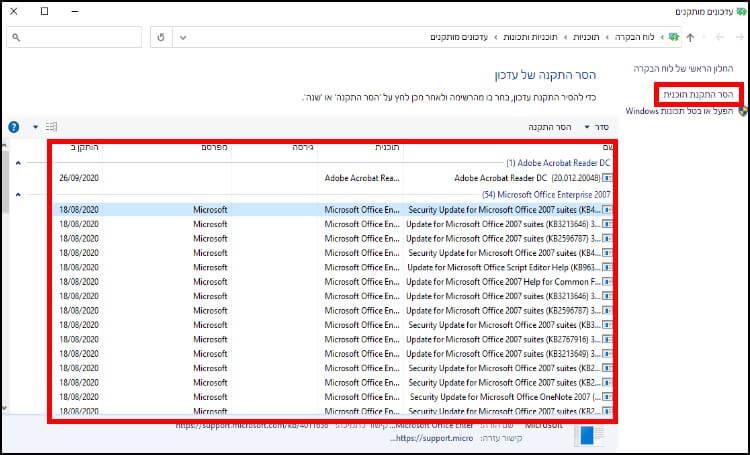Click the icon of the Adobe Acrobat Reader DC row

pos(607,178)
